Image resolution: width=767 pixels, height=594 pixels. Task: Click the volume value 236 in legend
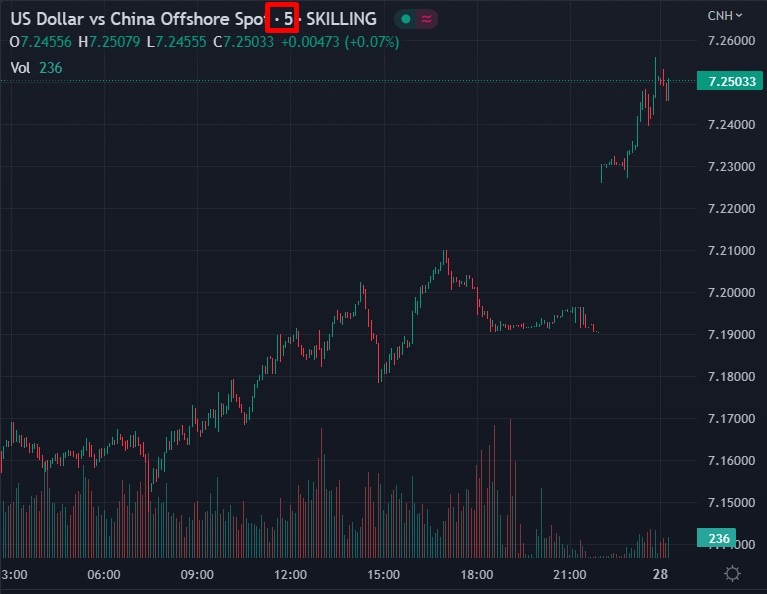(50, 68)
